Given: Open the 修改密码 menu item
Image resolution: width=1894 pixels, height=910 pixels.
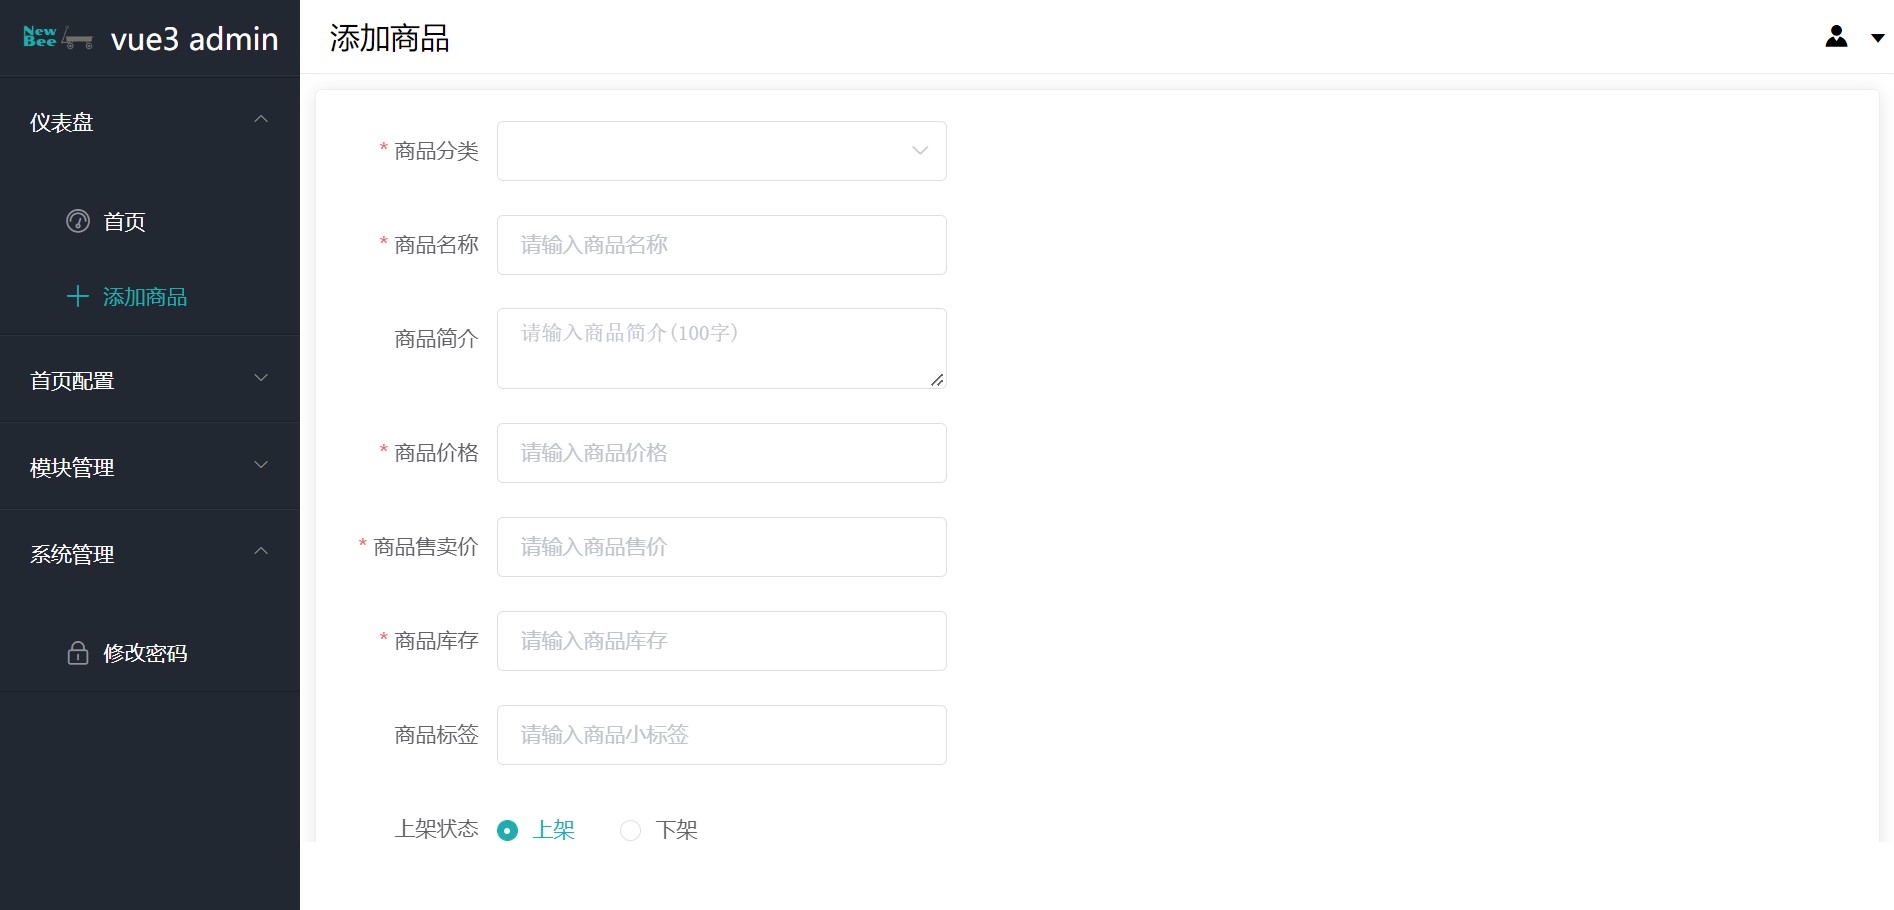Looking at the screenshot, I should click(148, 653).
